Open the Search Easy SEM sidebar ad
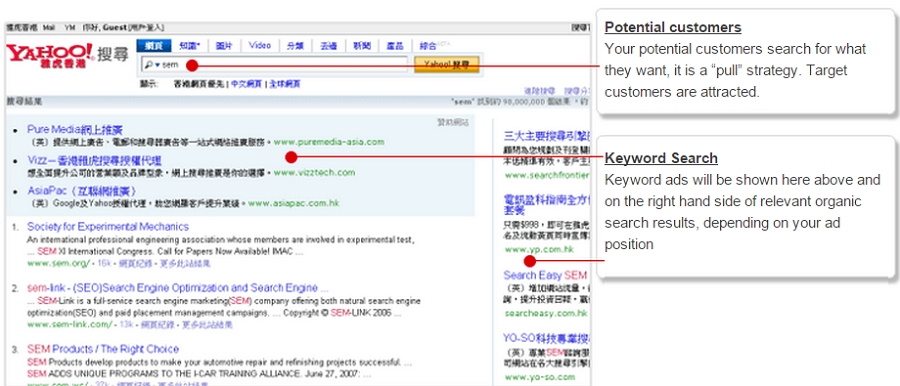Viewport: 900px width, 386px height. point(545,275)
